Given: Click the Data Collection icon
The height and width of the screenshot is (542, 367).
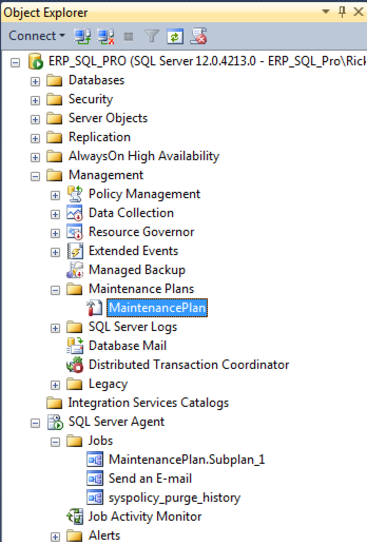Looking at the screenshot, I should pos(75,213).
